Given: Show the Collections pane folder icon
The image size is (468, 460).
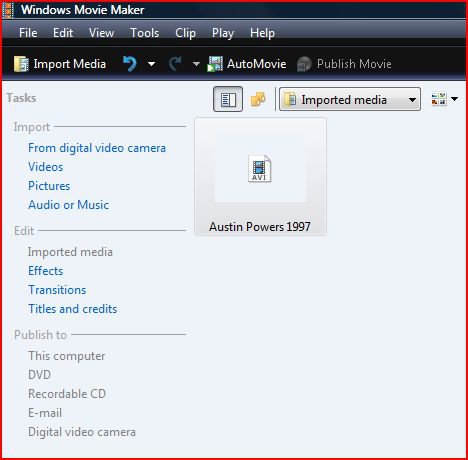Looking at the screenshot, I should point(258,99).
